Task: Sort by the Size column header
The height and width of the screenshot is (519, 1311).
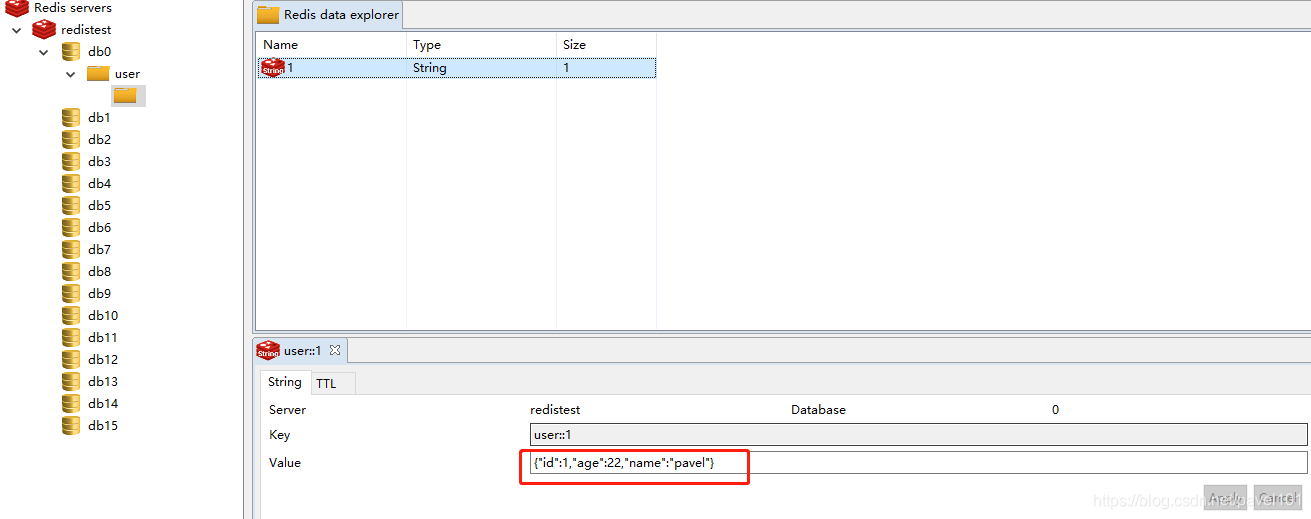Action: [606, 45]
